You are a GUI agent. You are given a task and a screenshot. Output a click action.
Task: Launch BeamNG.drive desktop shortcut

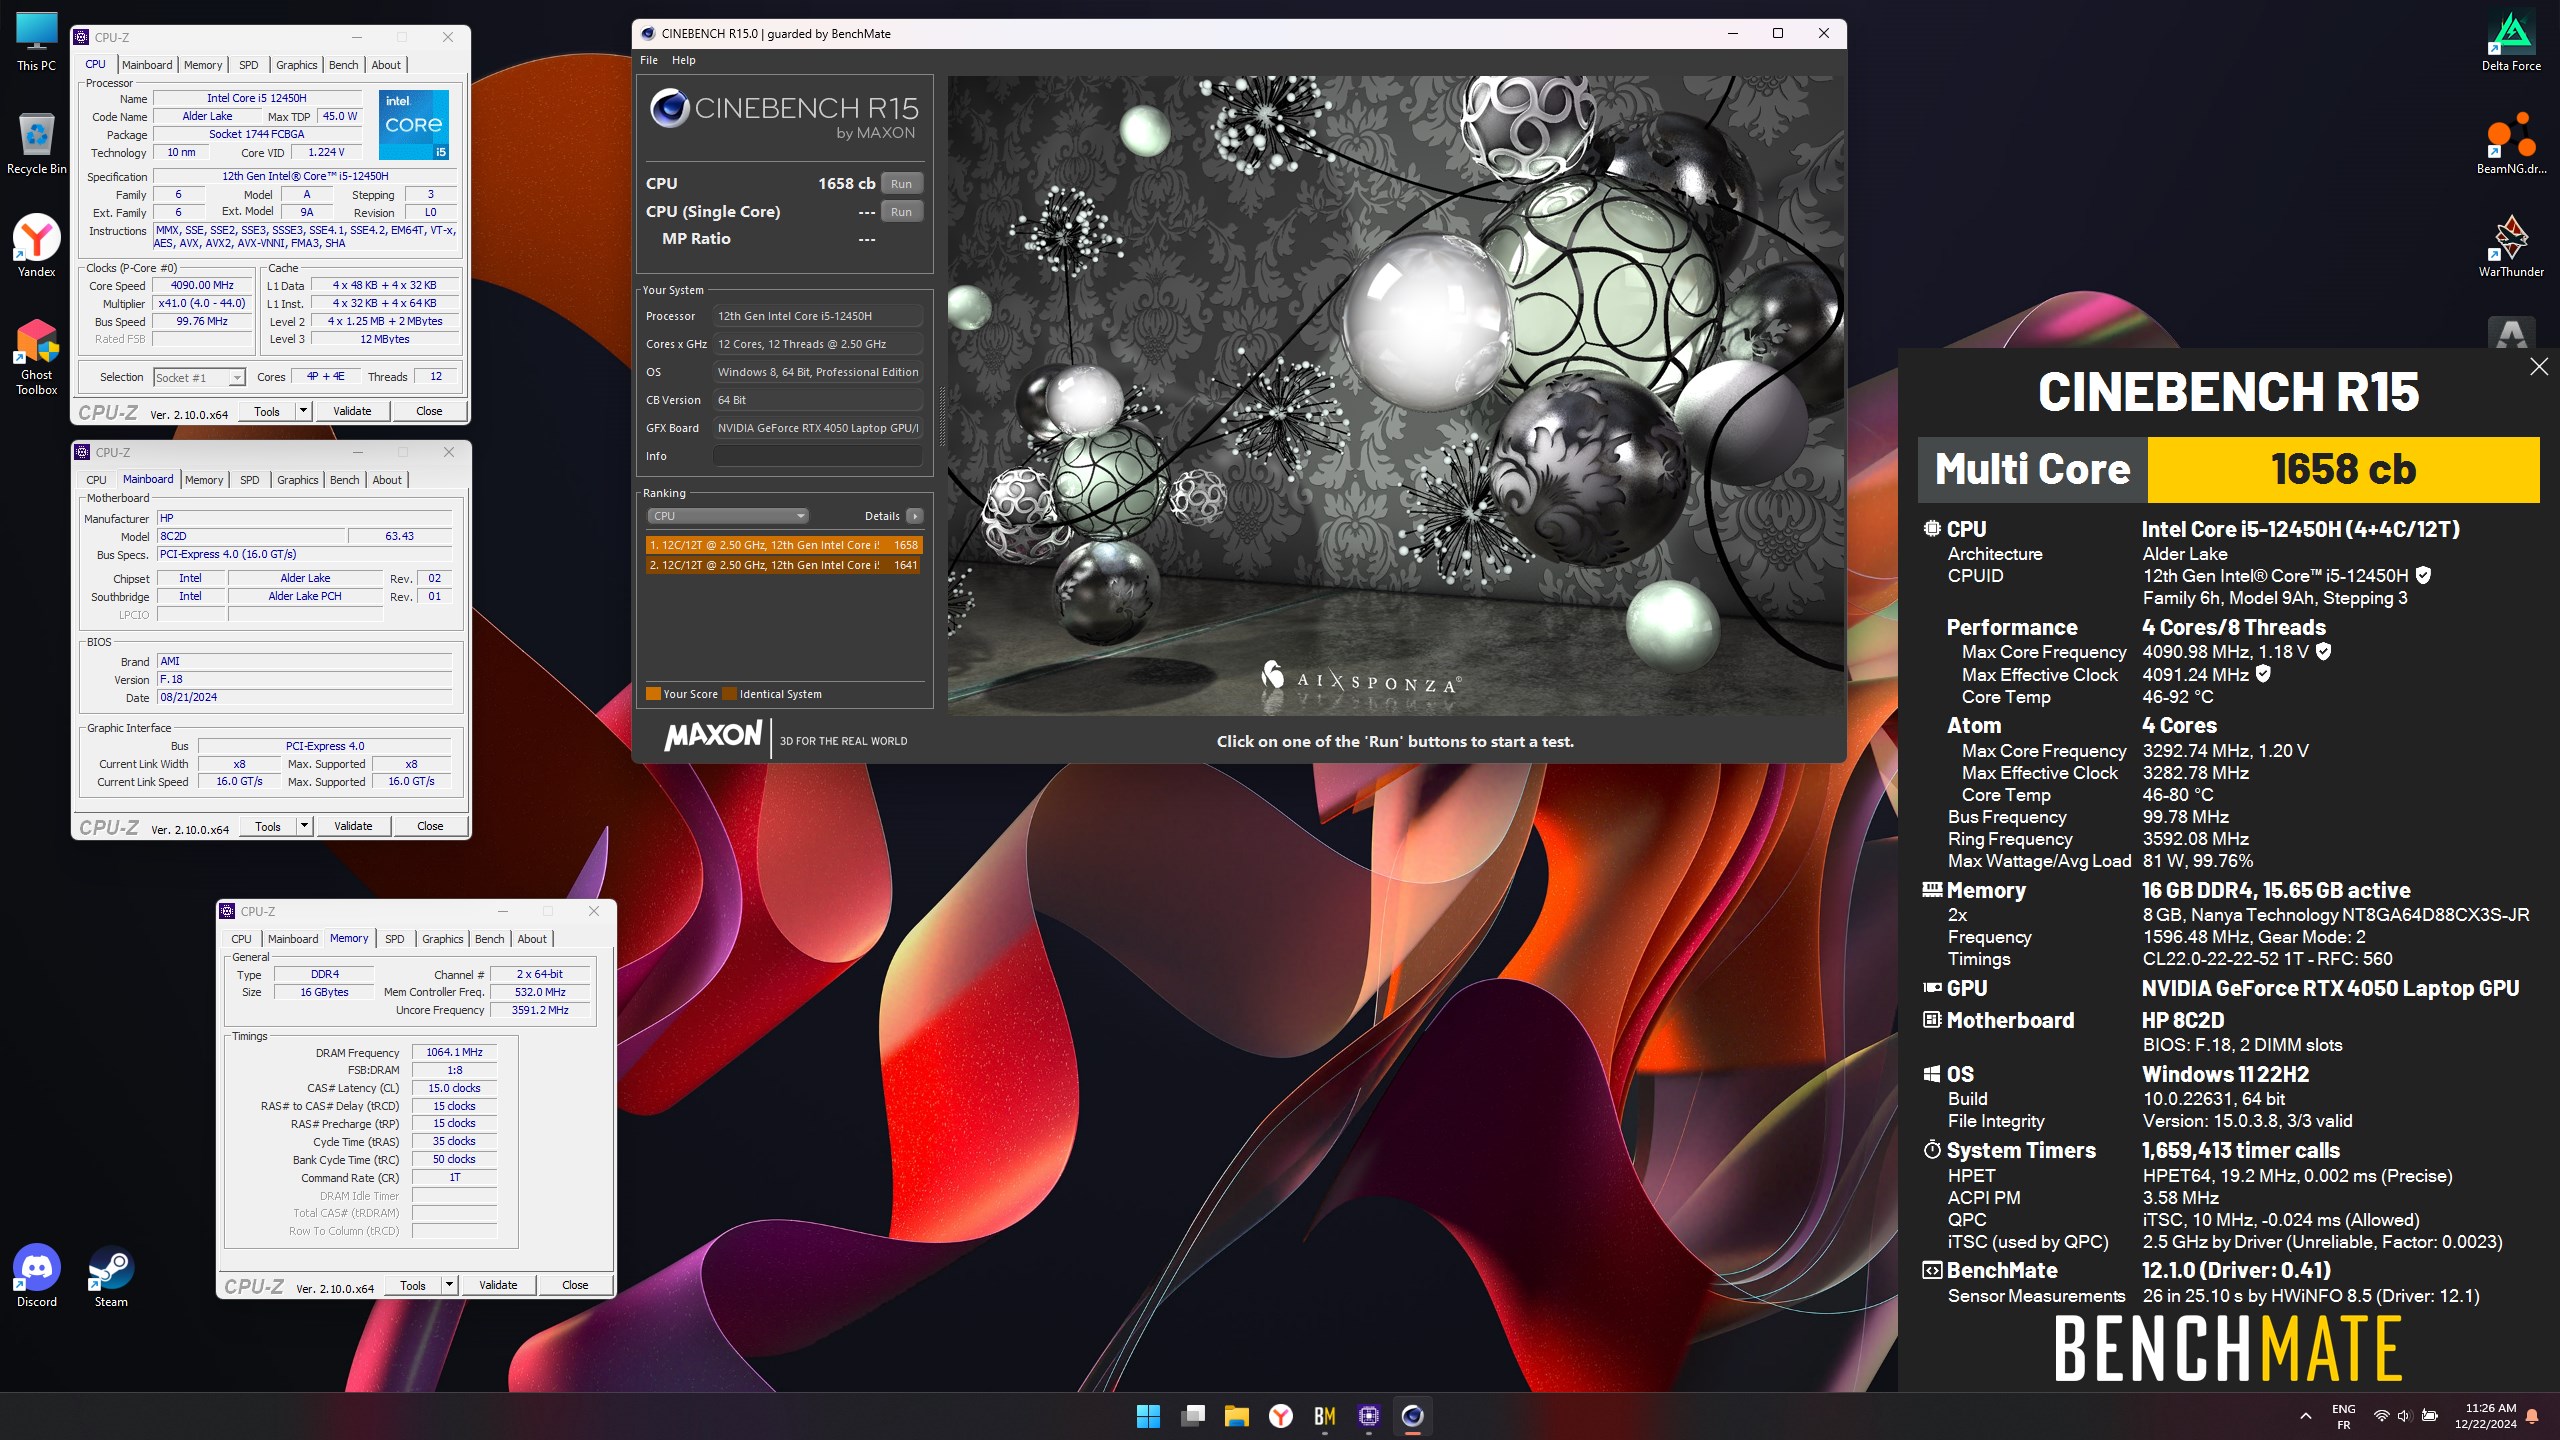click(2511, 144)
